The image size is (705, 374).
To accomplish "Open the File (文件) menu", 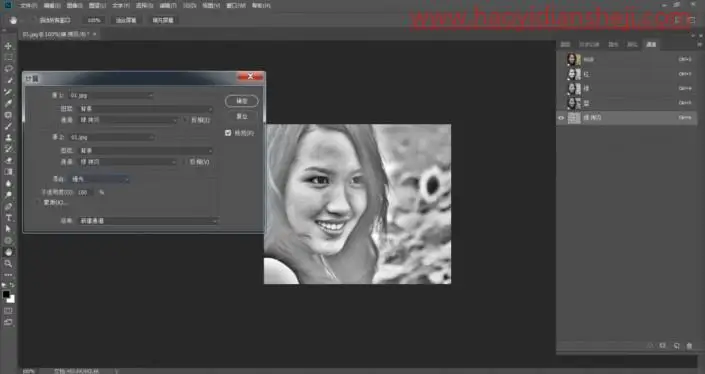I will [28, 5].
